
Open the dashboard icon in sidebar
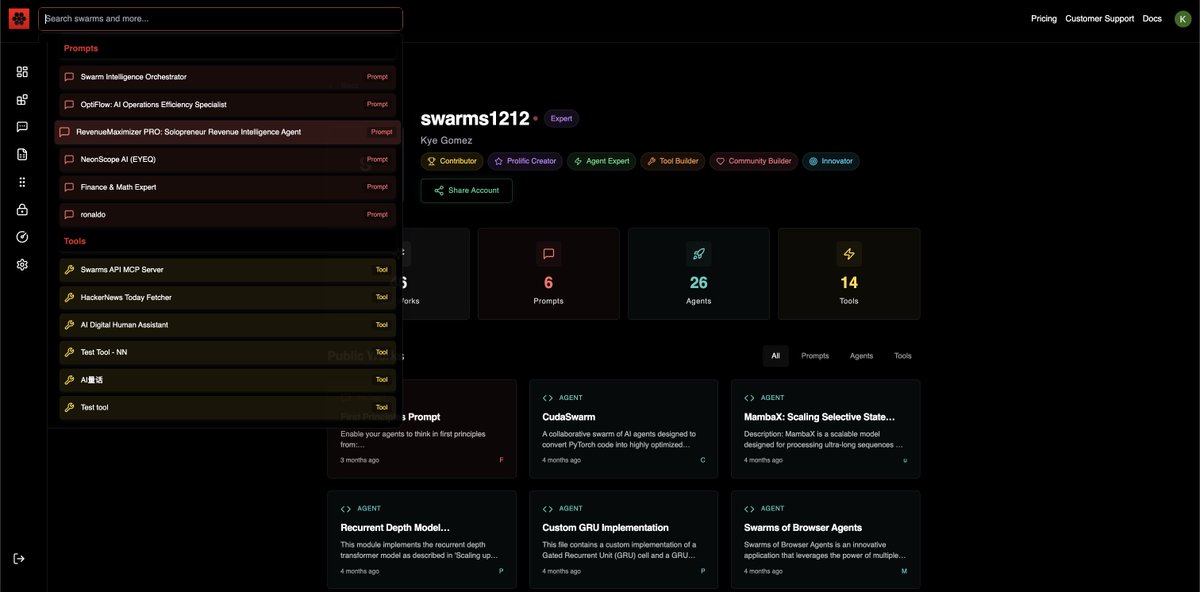(x=22, y=72)
